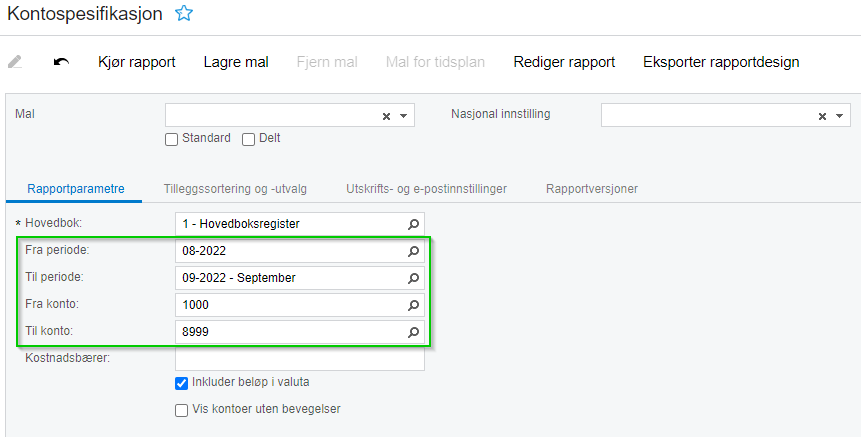Click Mal for tidsplan button
This screenshot has width=861, height=437.
pos(435,62)
